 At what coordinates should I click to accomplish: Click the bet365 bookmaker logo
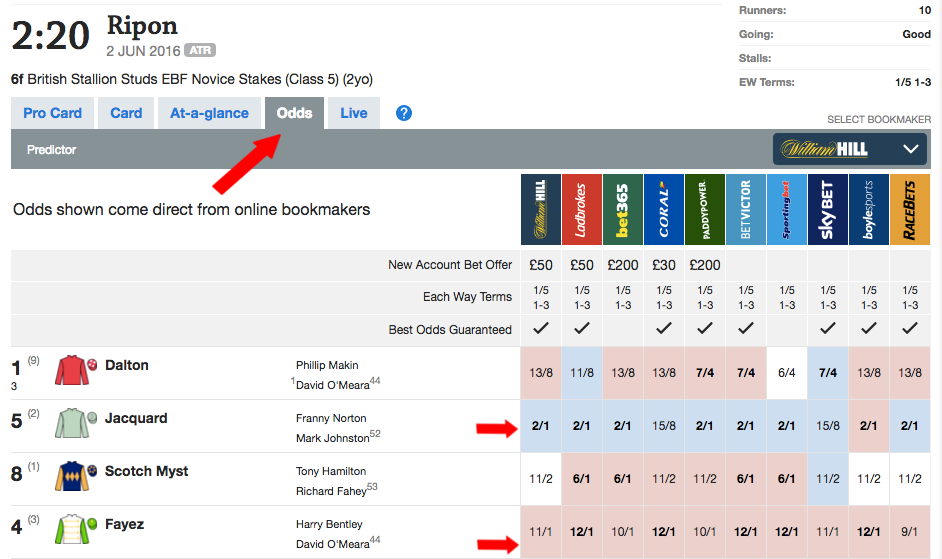[622, 209]
